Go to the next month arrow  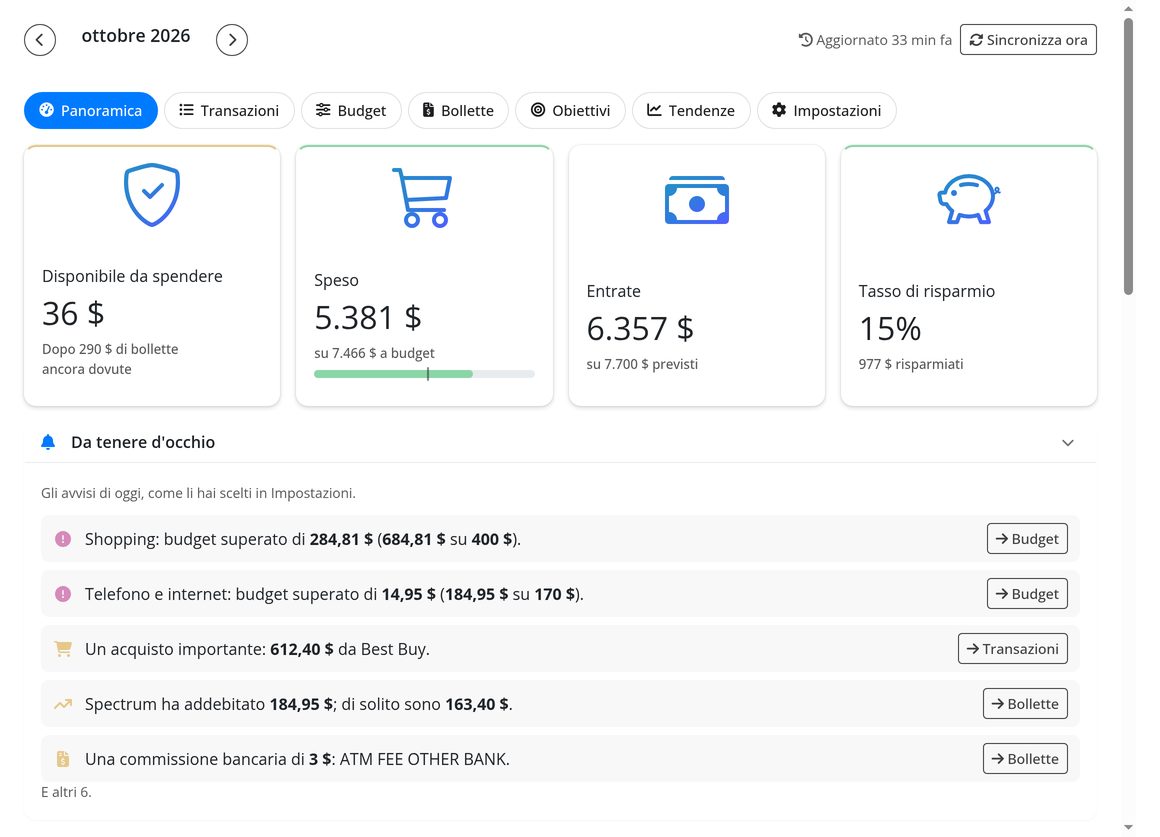(232, 40)
